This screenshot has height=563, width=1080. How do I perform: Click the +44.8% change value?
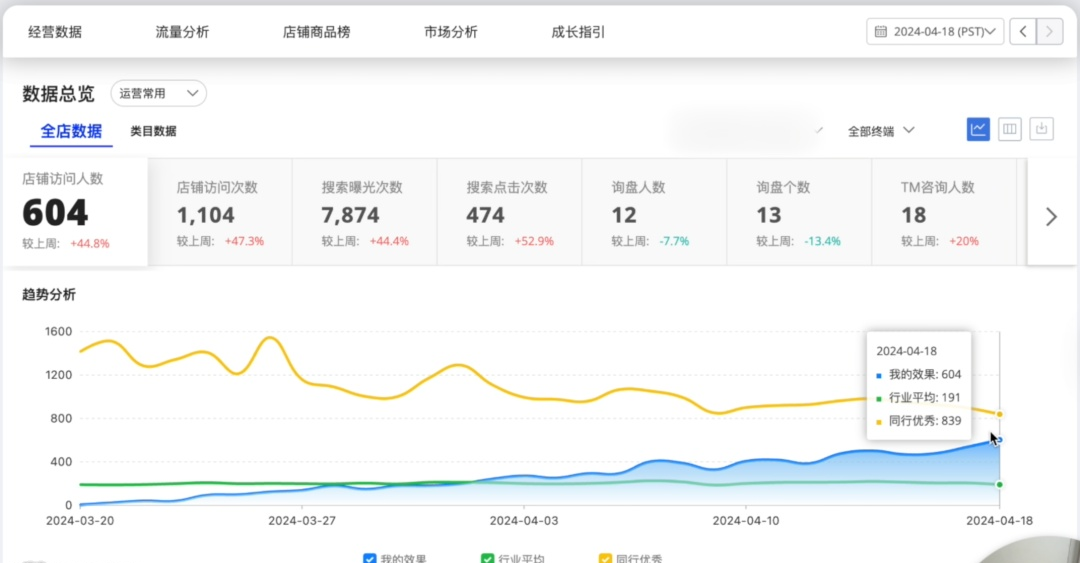(x=90, y=243)
